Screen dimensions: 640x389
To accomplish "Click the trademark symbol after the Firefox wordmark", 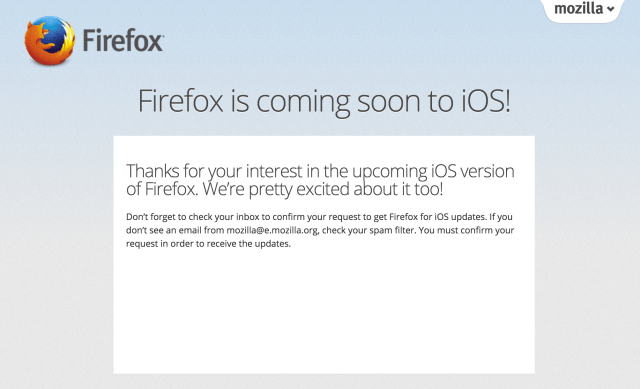I will click(162, 36).
